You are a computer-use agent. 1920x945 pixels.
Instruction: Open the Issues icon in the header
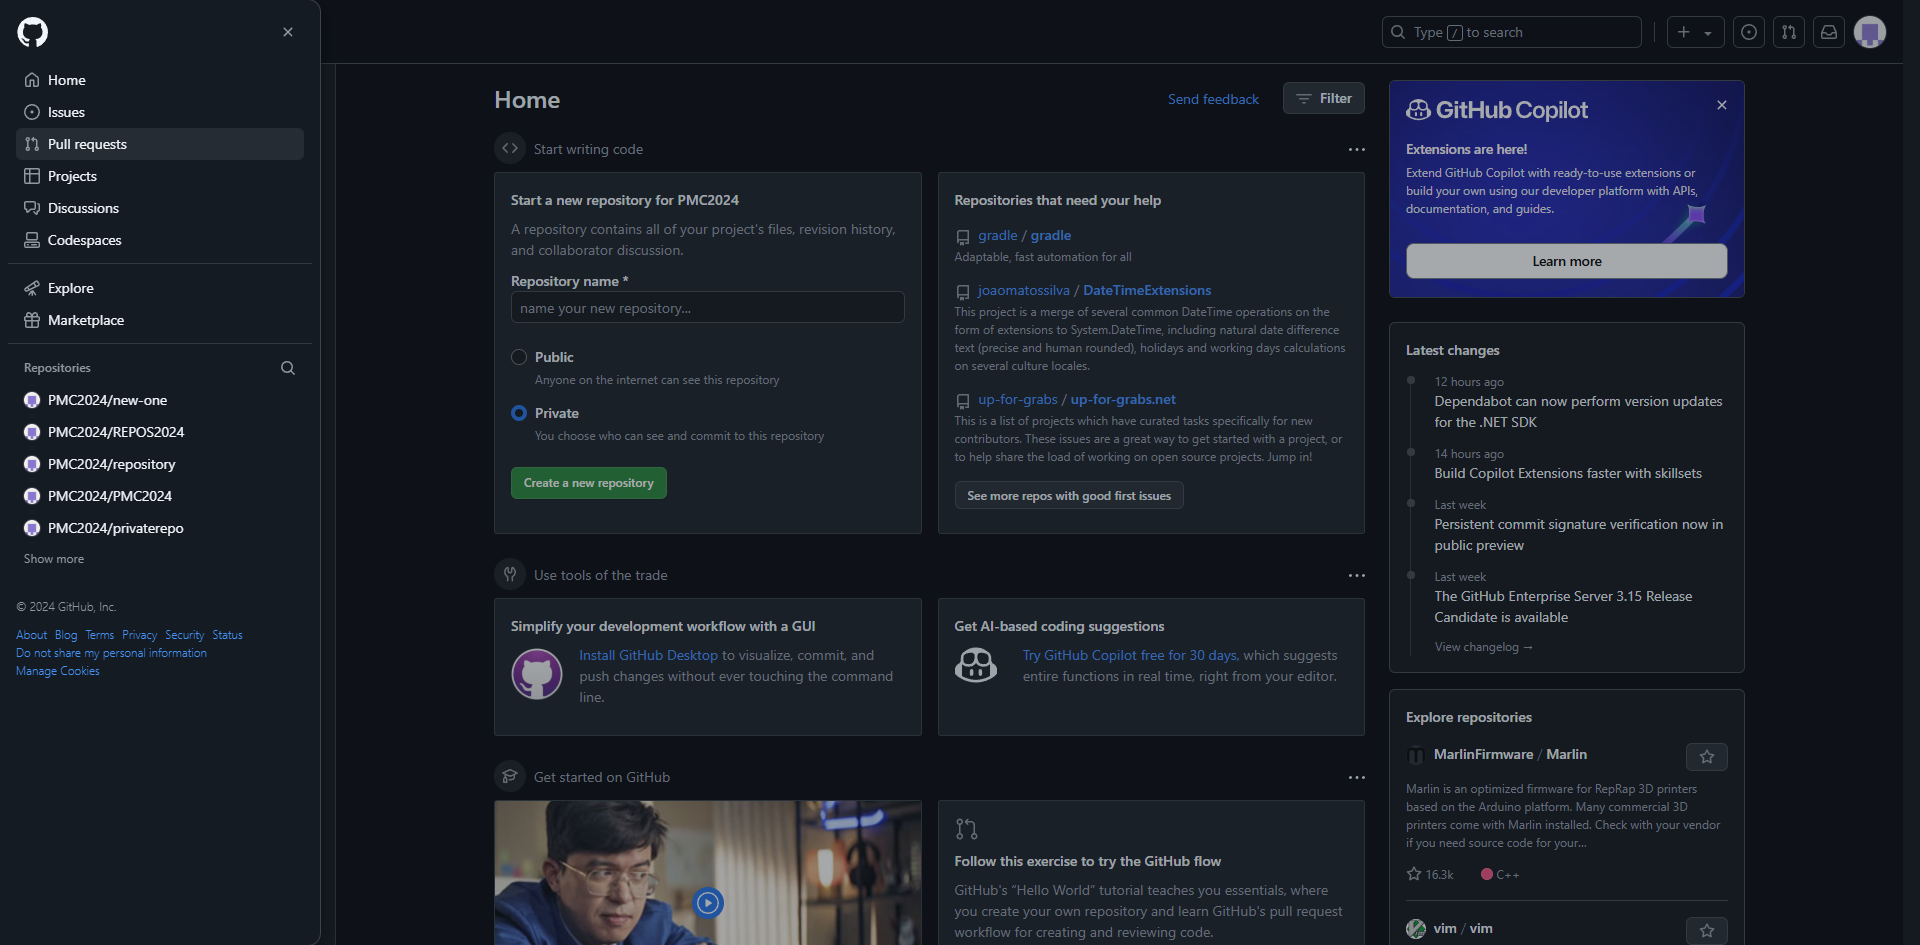pos(1748,32)
